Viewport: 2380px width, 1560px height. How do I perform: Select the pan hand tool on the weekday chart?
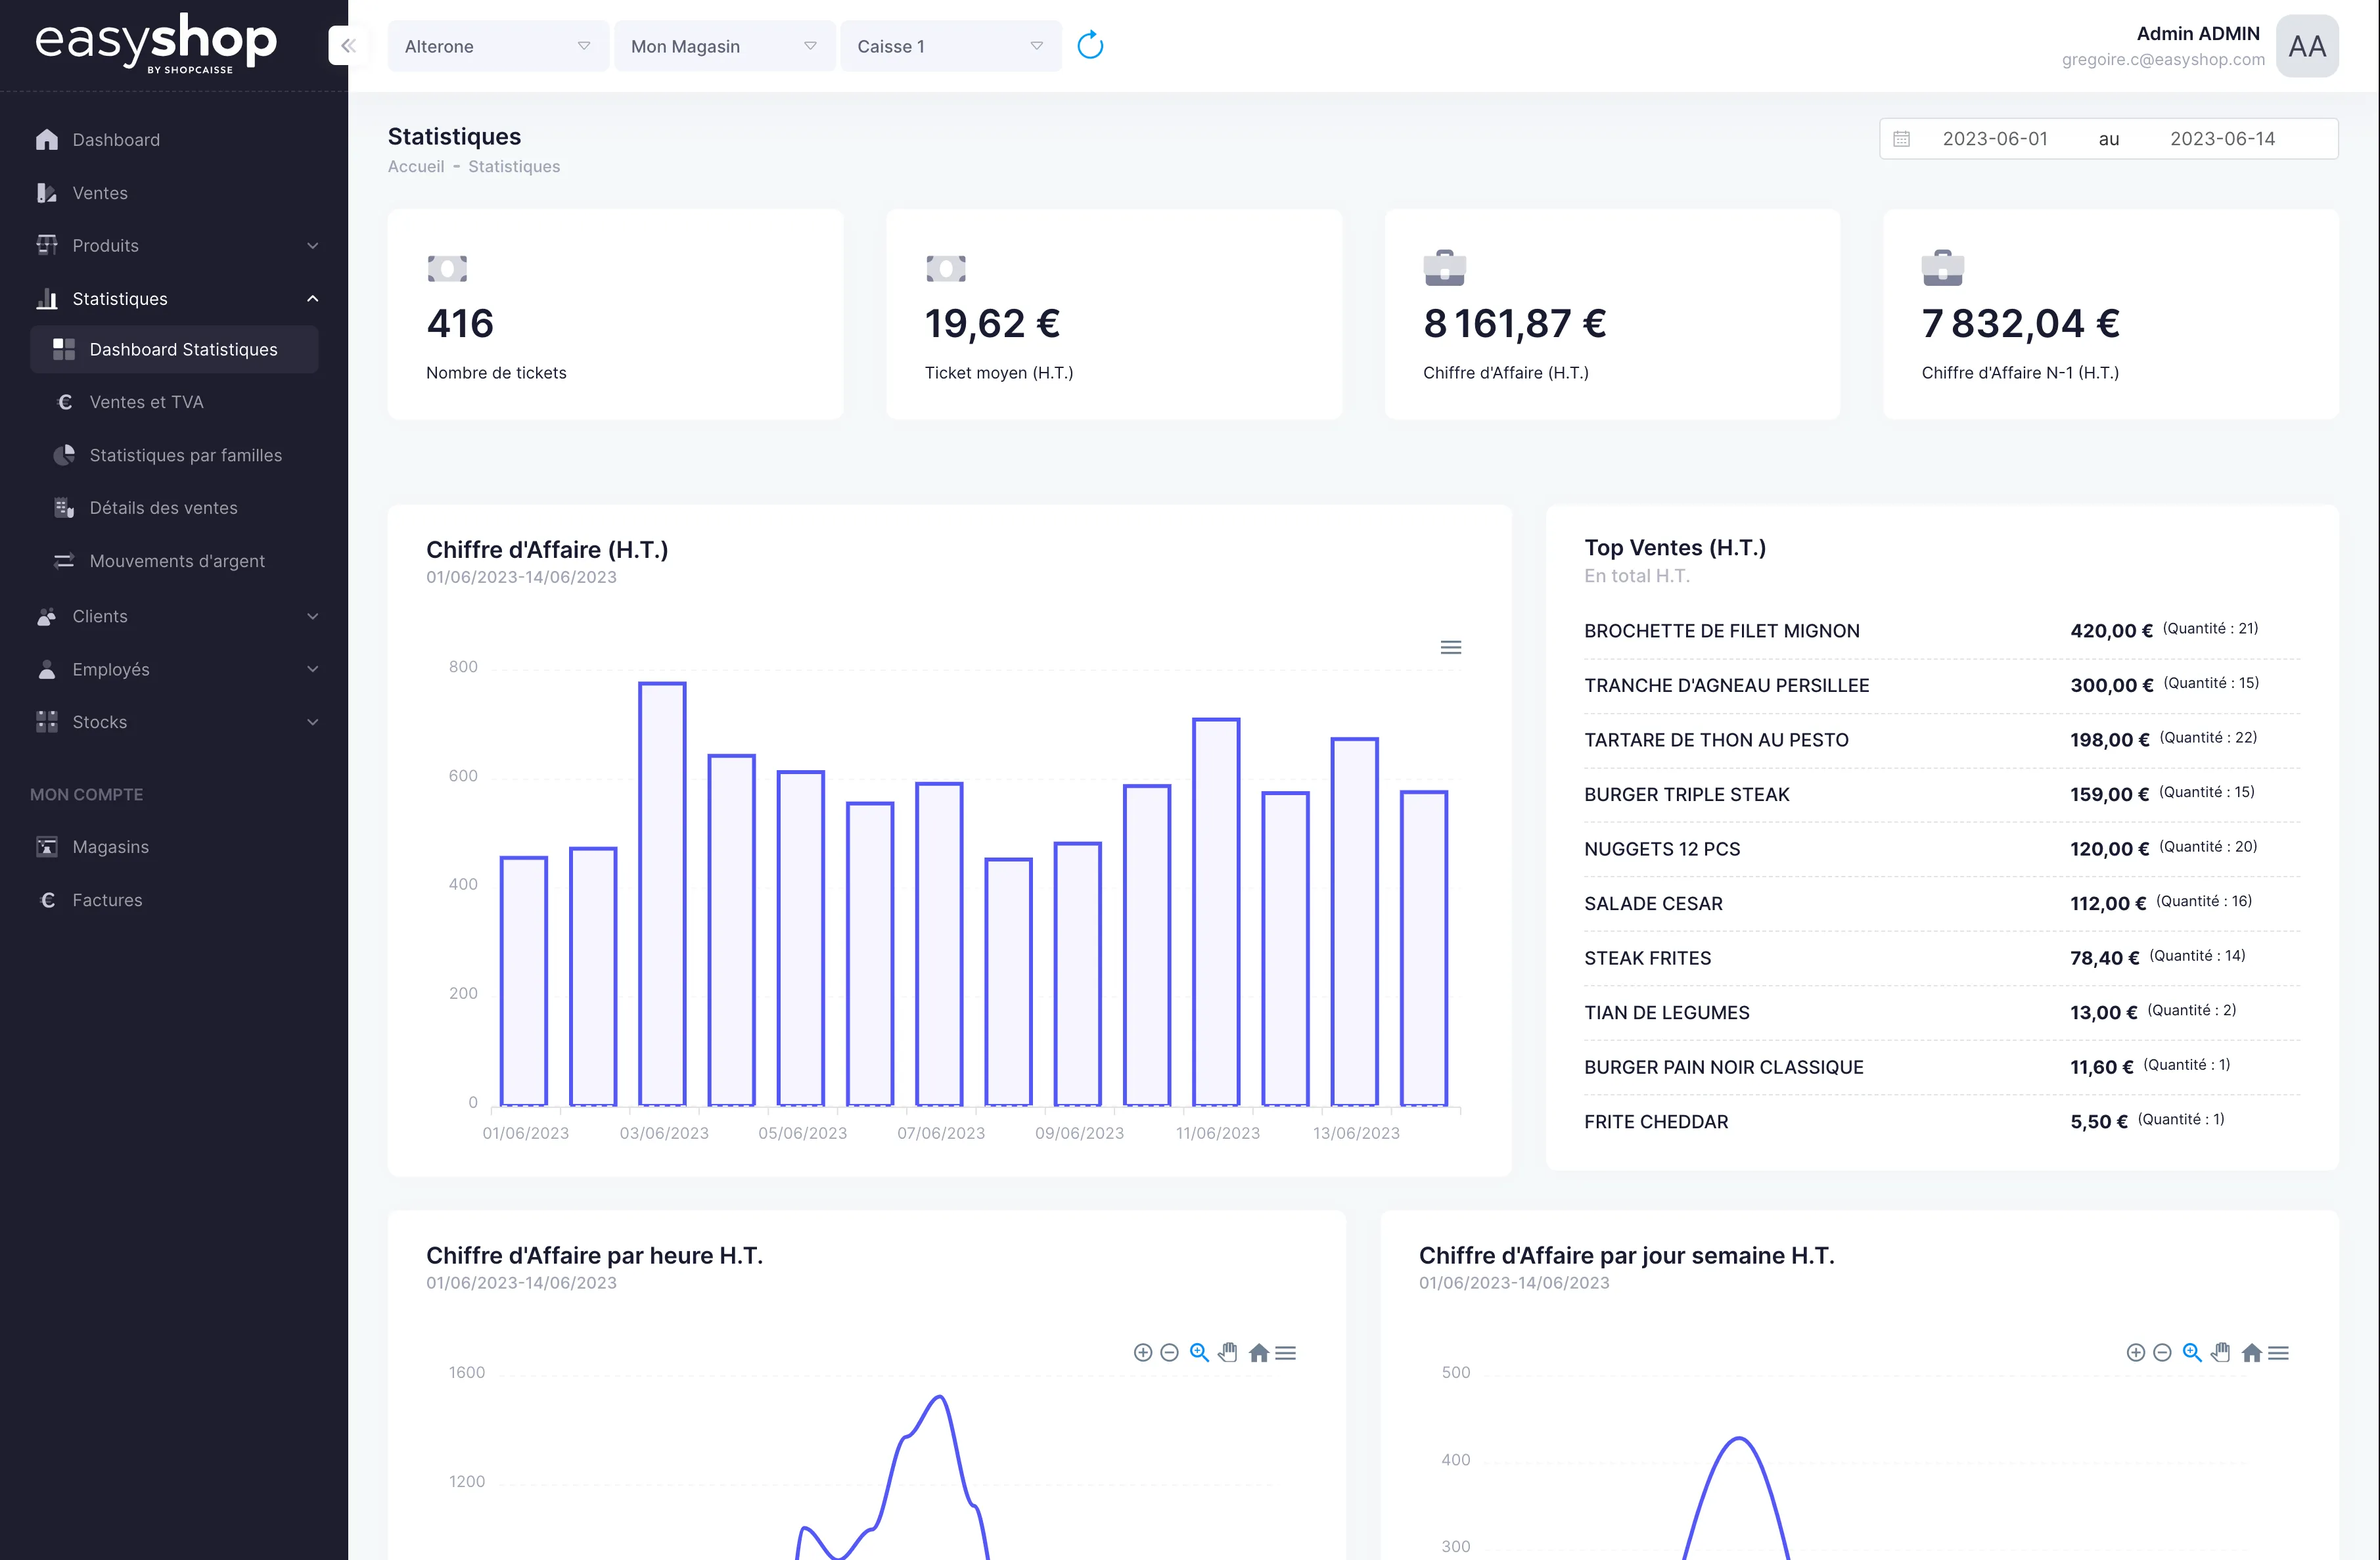click(x=2221, y=1353)
